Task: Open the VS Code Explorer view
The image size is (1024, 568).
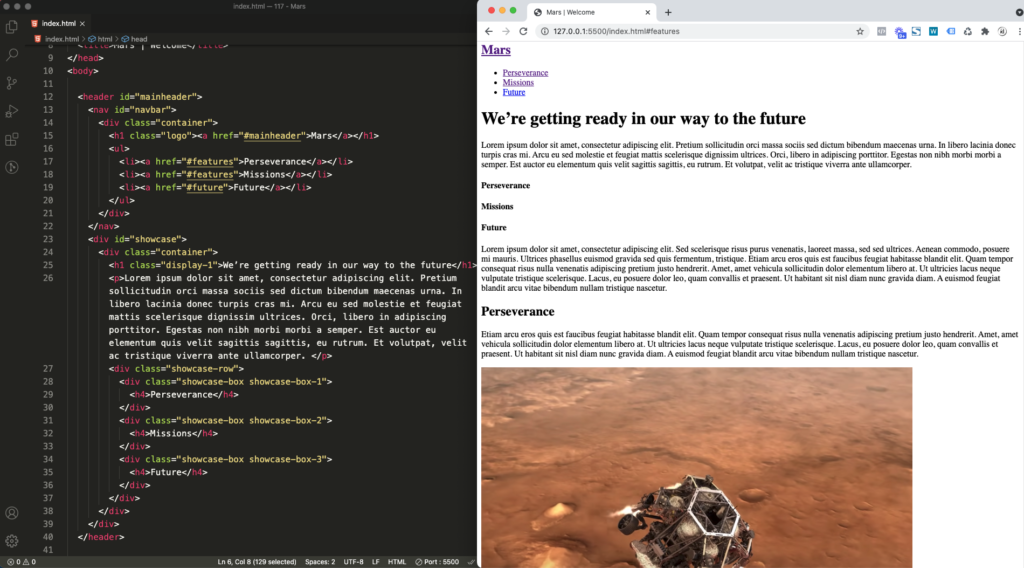Action: 12,27
